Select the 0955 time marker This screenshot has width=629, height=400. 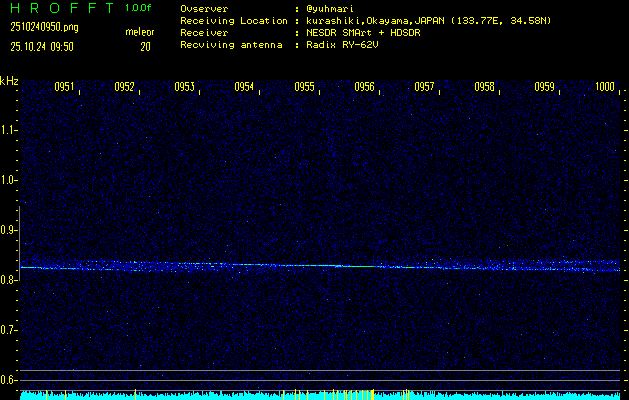[304, 87]
